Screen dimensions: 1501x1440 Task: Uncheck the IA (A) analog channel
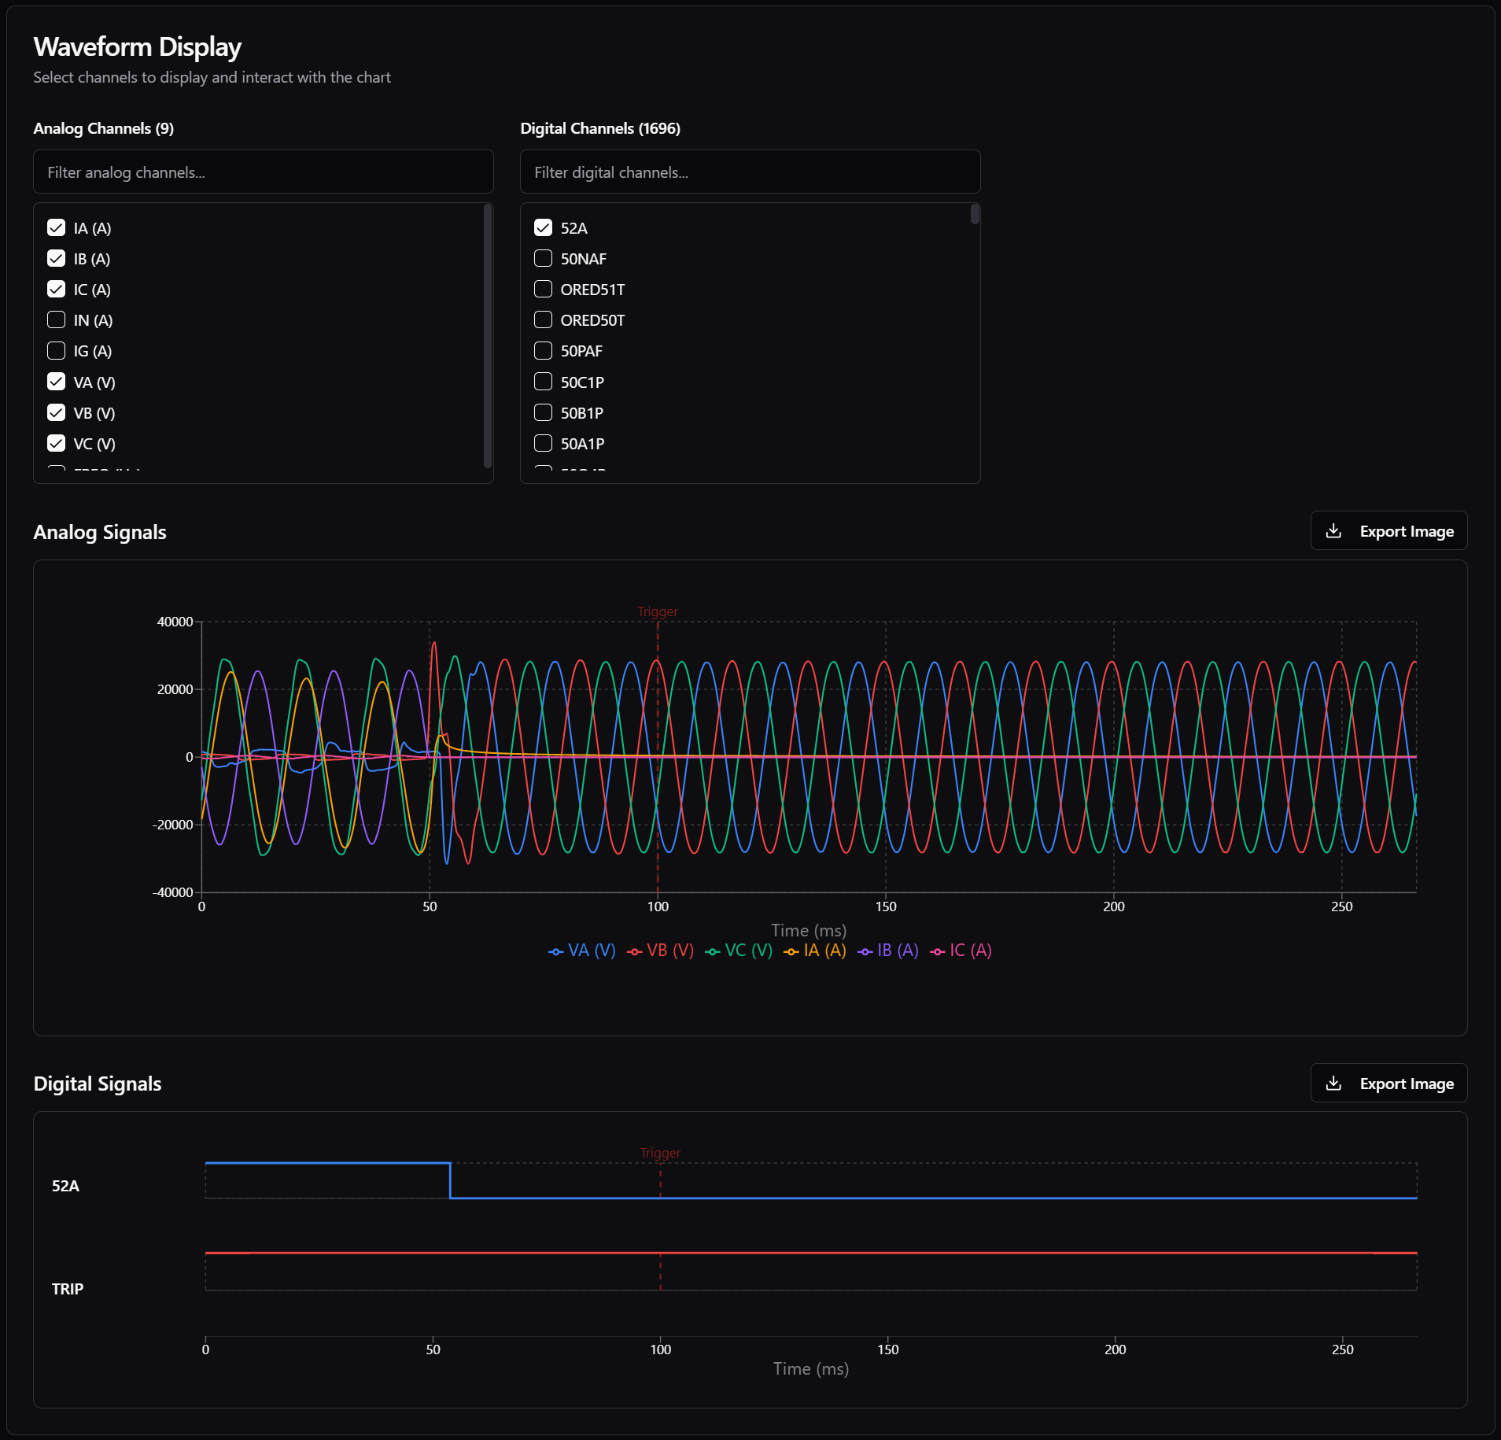[x=57, y=228]
